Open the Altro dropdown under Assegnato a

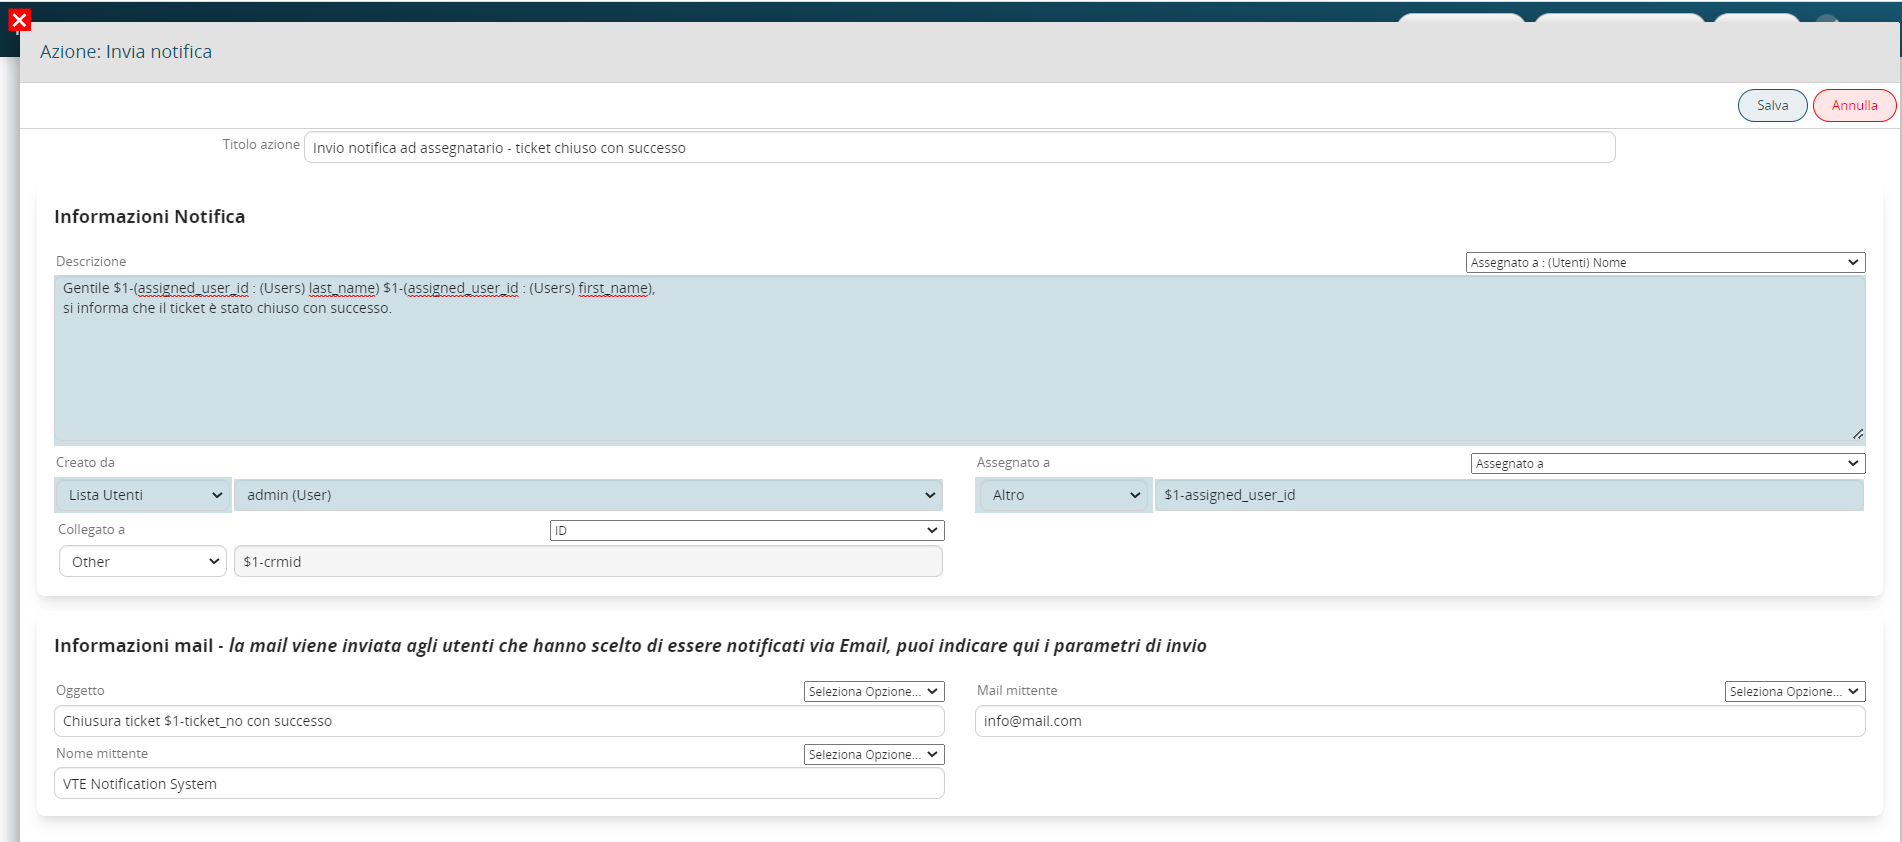tap(1063, 495)
